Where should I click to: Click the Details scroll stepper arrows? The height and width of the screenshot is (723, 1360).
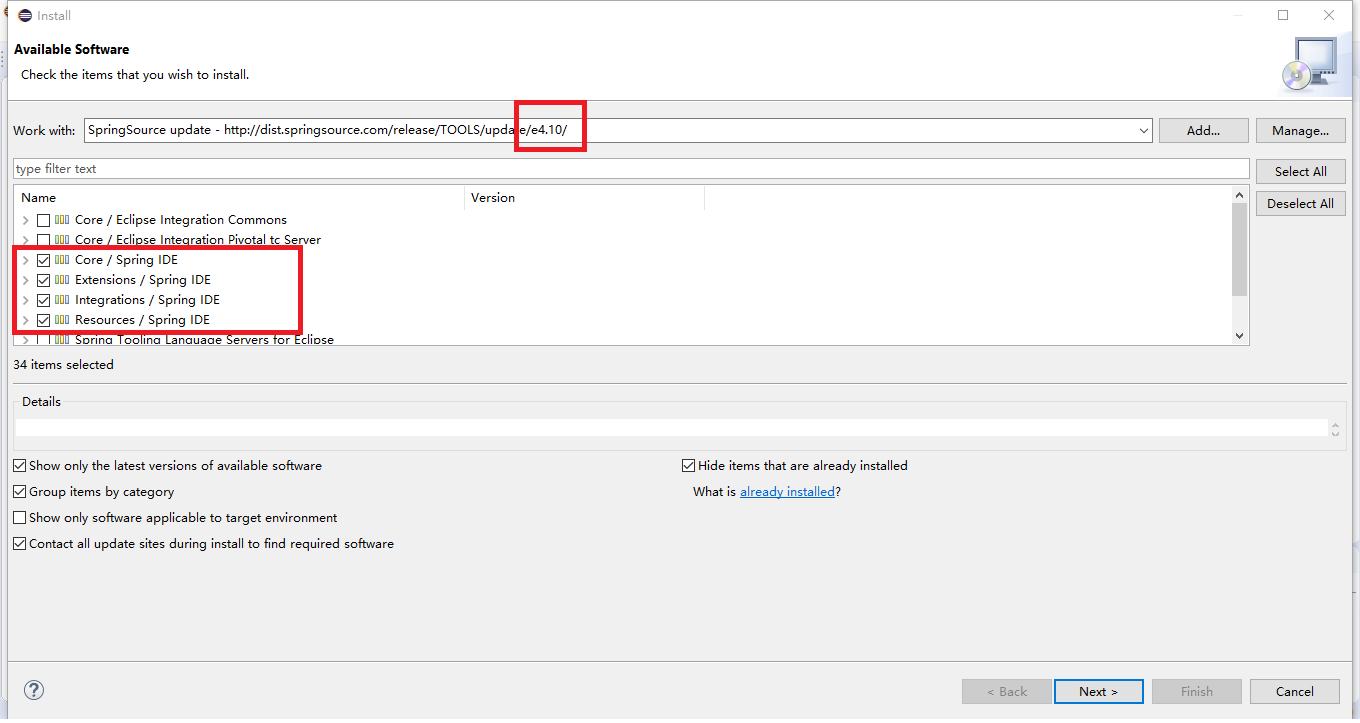coord(1335,428)
